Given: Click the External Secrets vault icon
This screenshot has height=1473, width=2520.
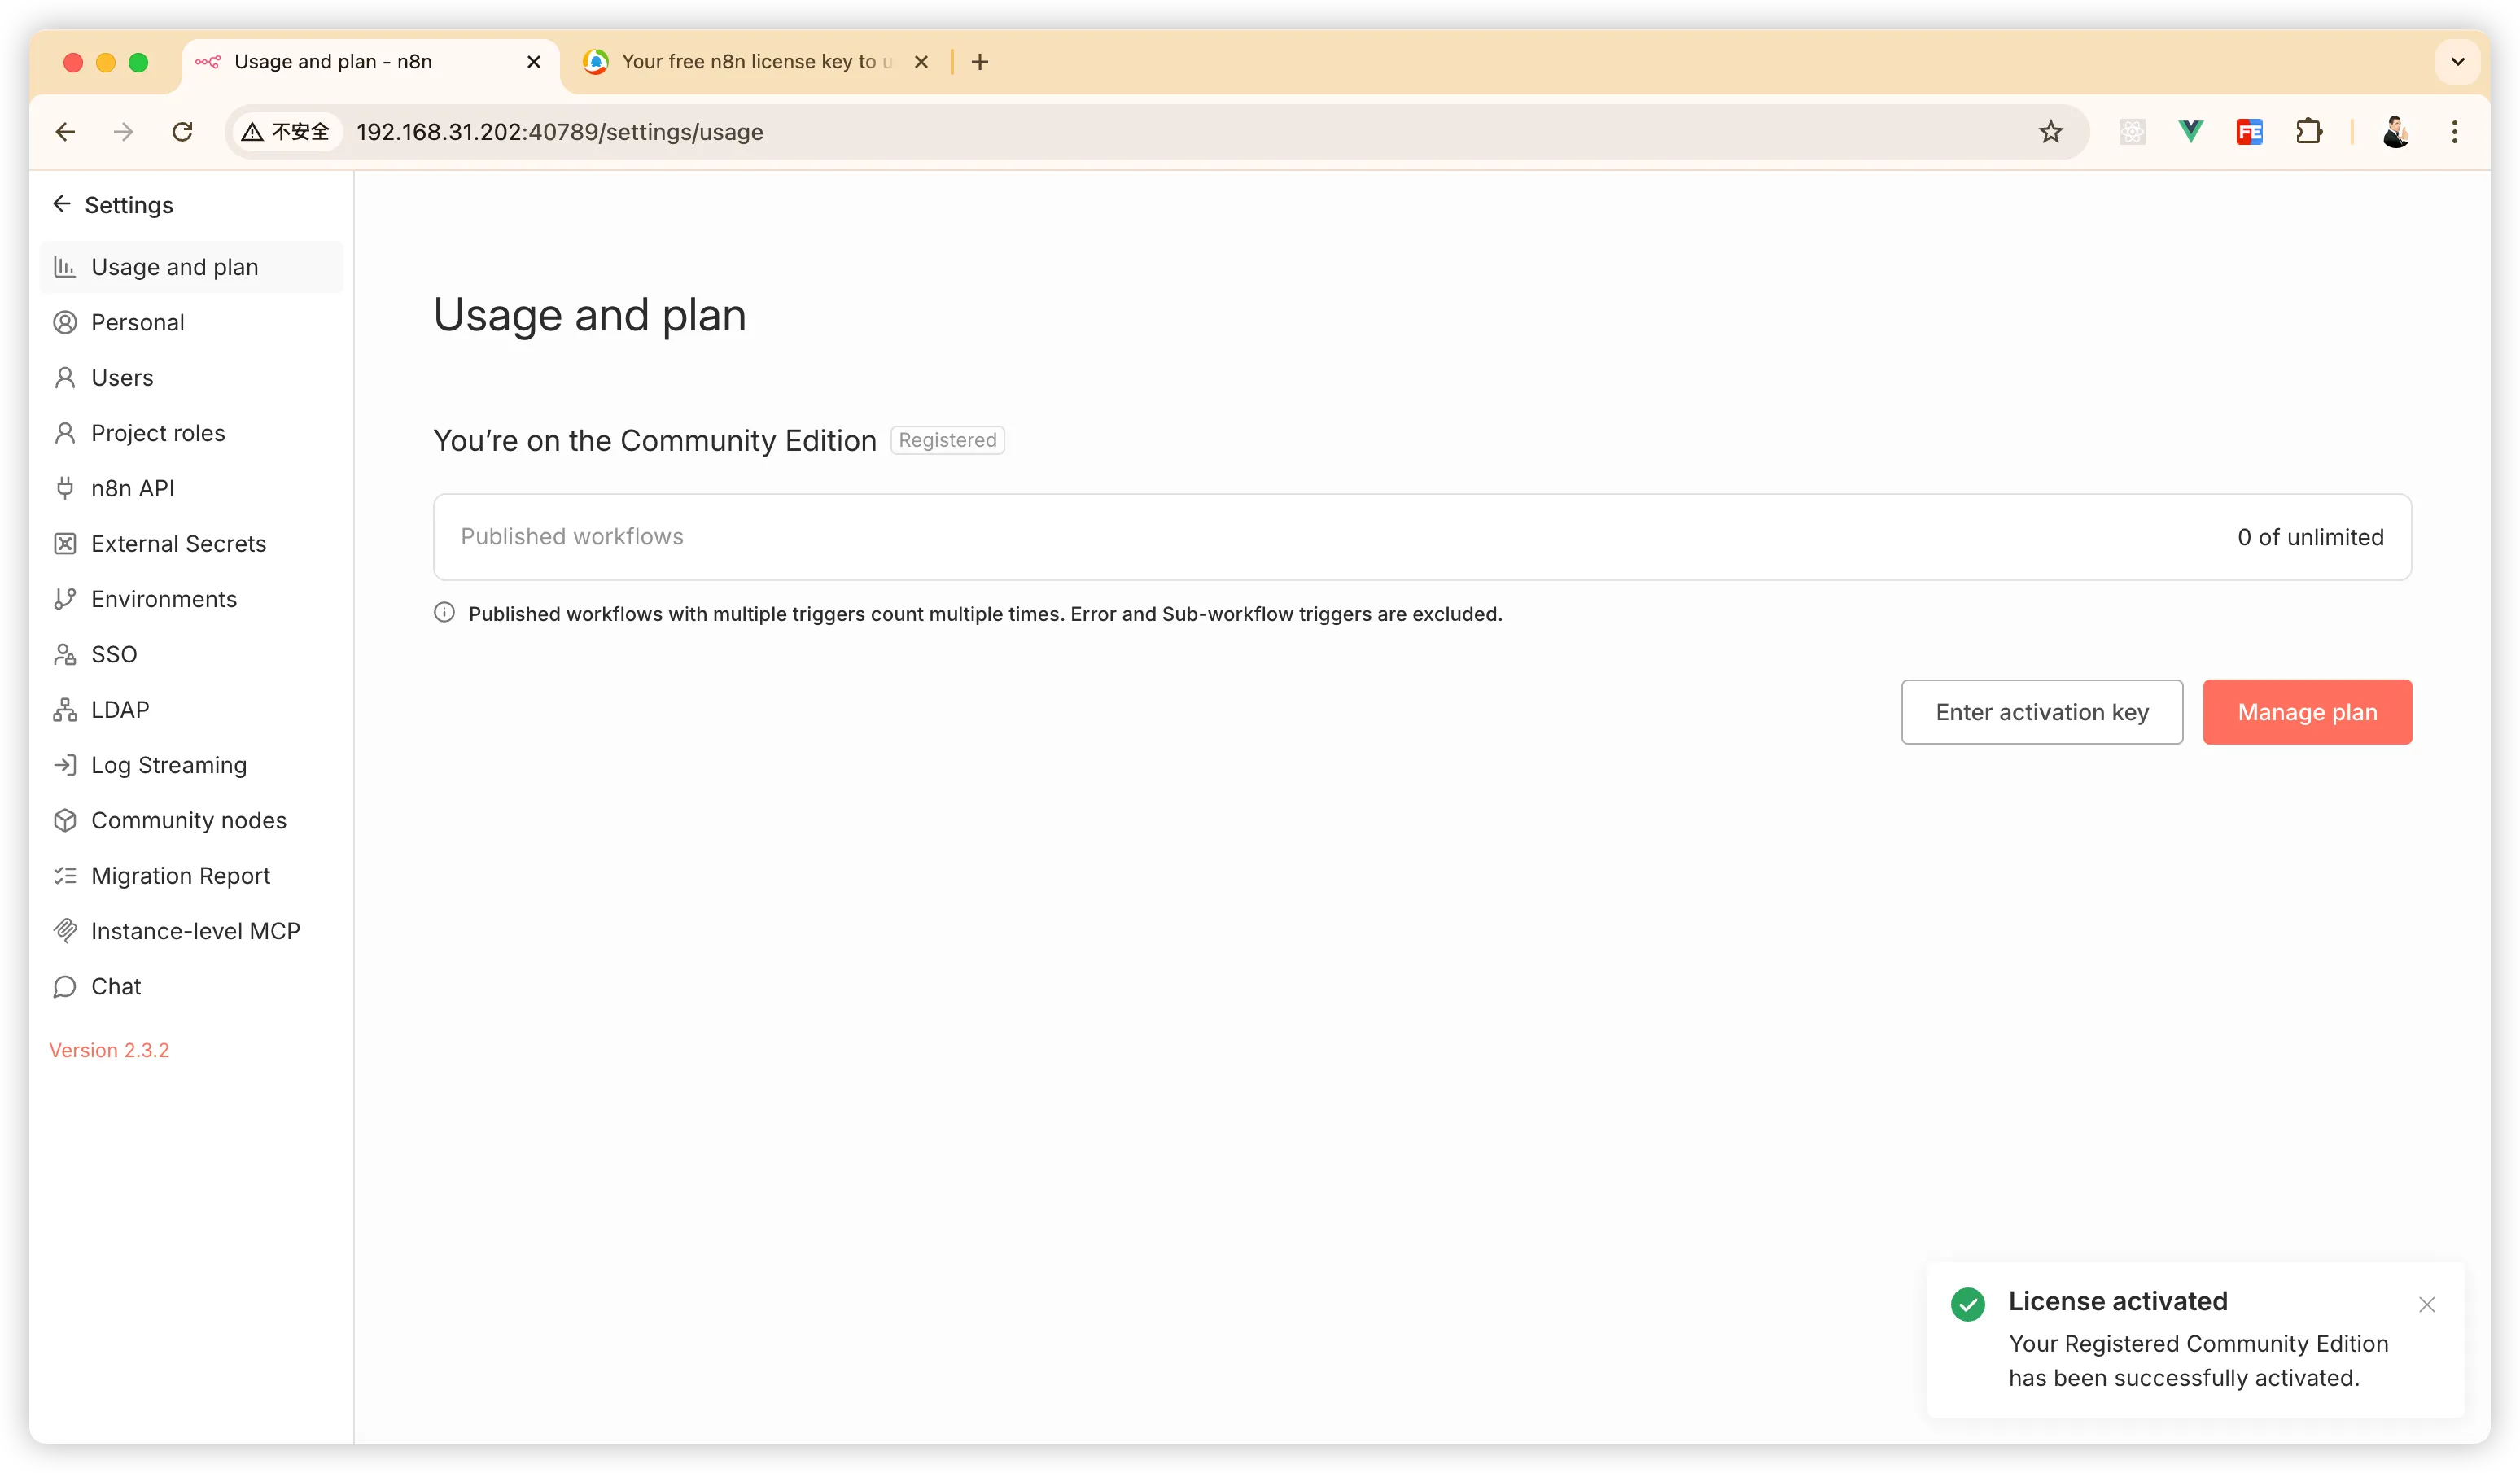Looking at the screenshot, I should pos(65,543).
